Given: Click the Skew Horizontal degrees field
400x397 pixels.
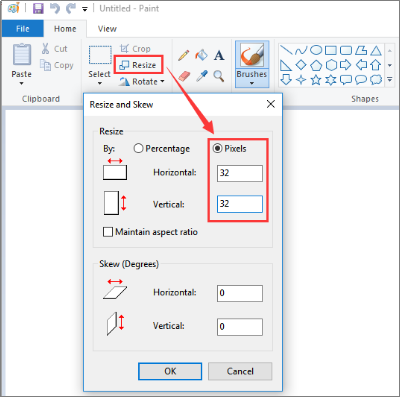Looking at the screenshot, I should 240,293.
